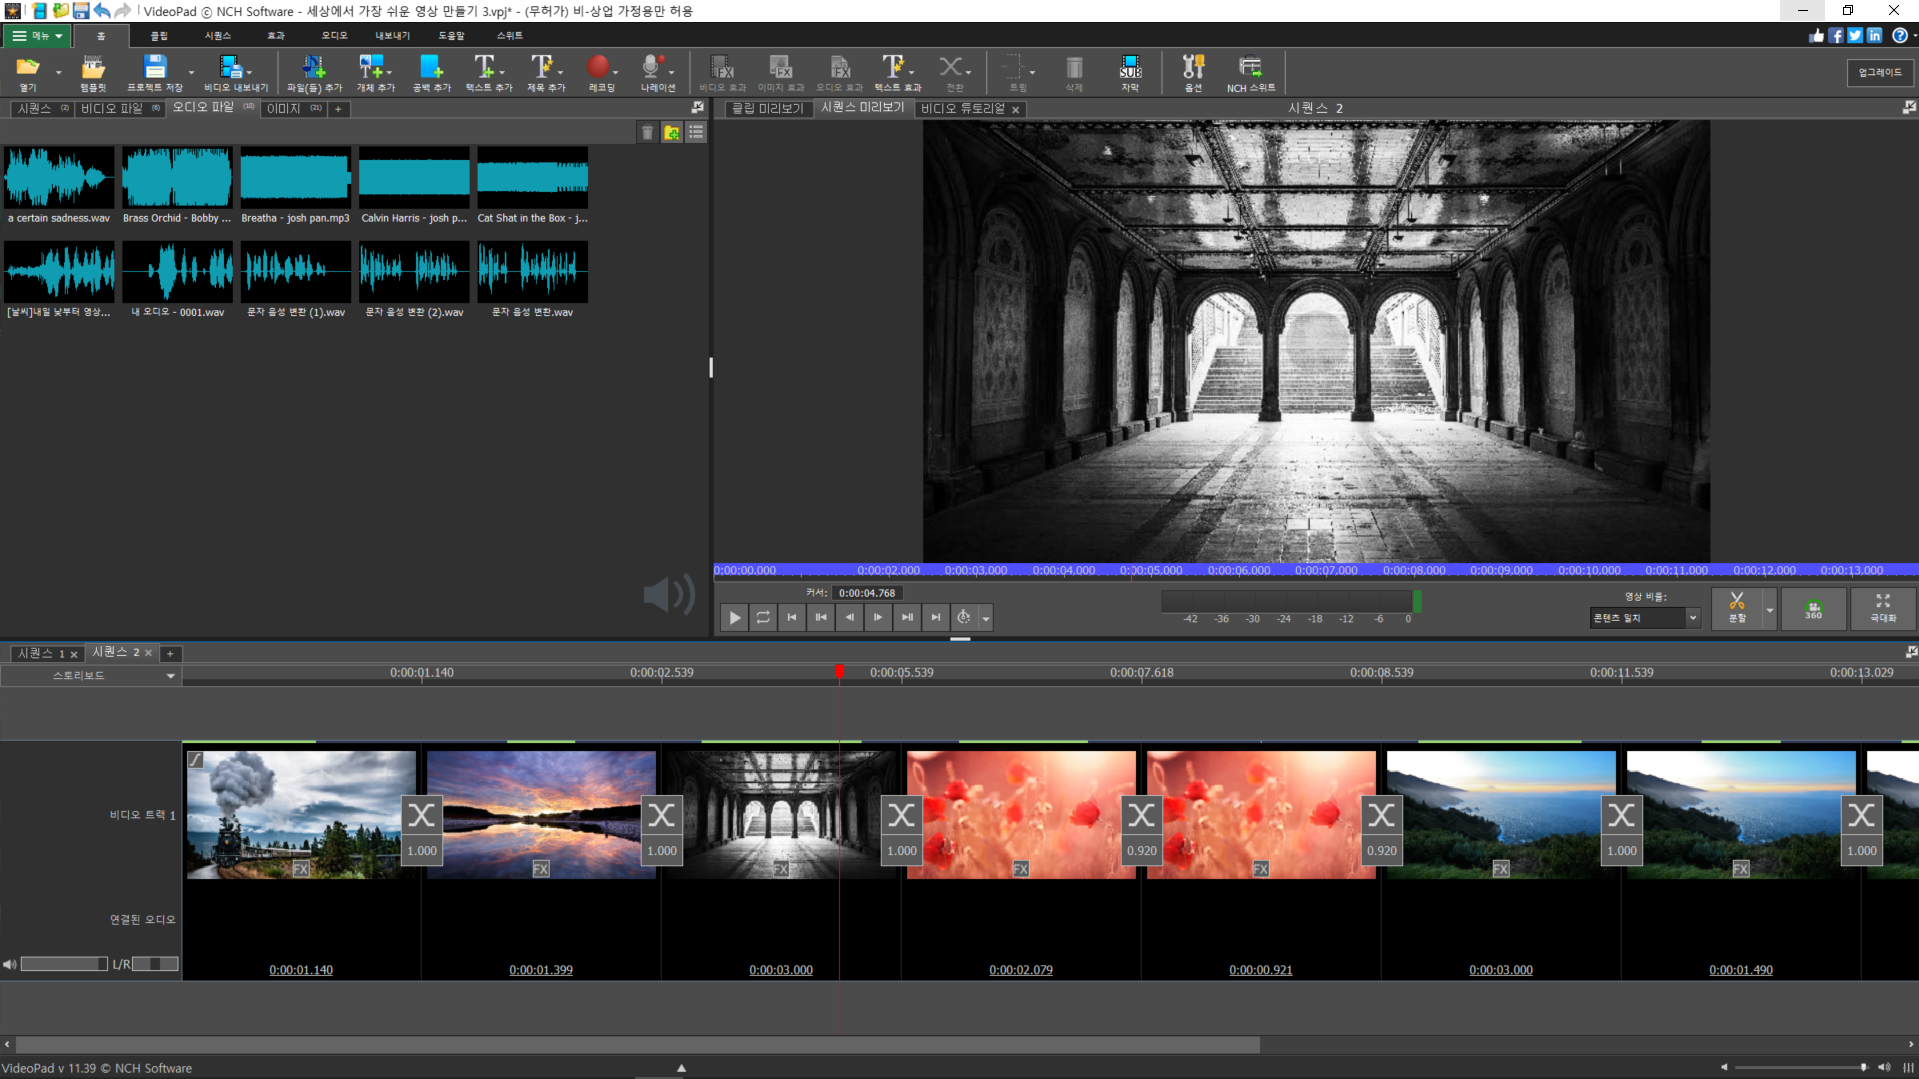Jump to the end of the sequence
Screen dimensions: 1919x1079
(x=936, y=617)
